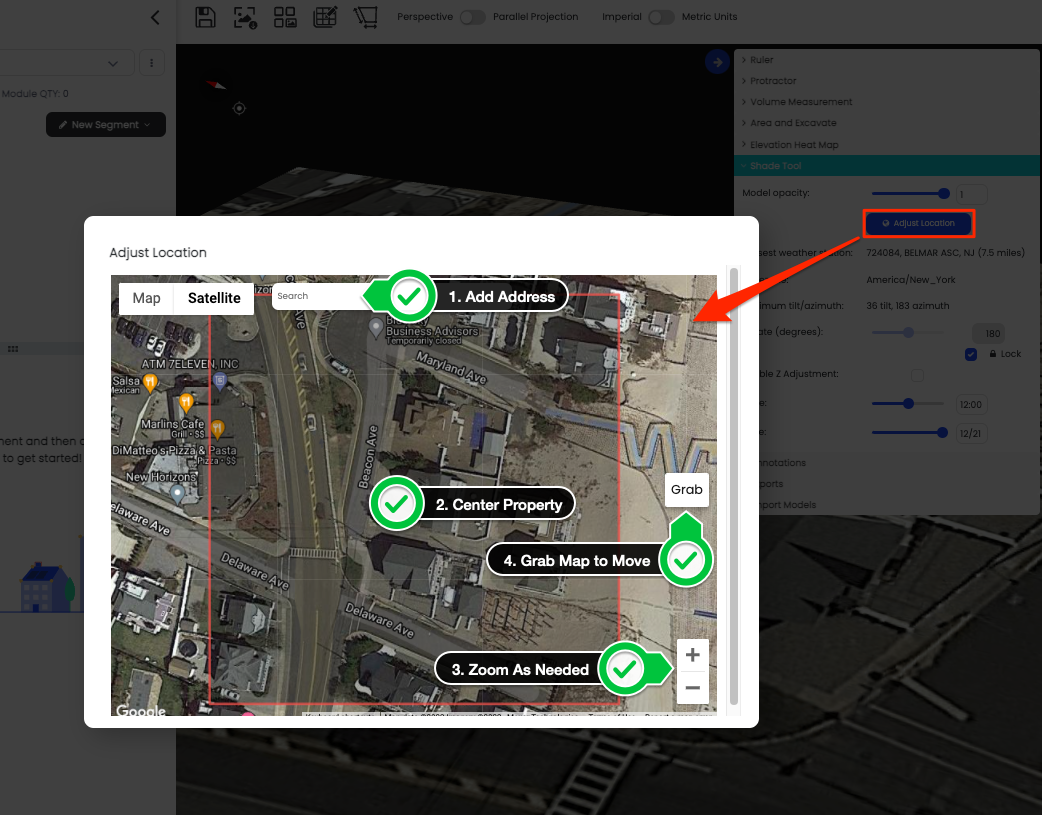Click the Marlins Cafe restaurant pin
Viewport: 1042px width, 815px height.
tap(186, 402)
